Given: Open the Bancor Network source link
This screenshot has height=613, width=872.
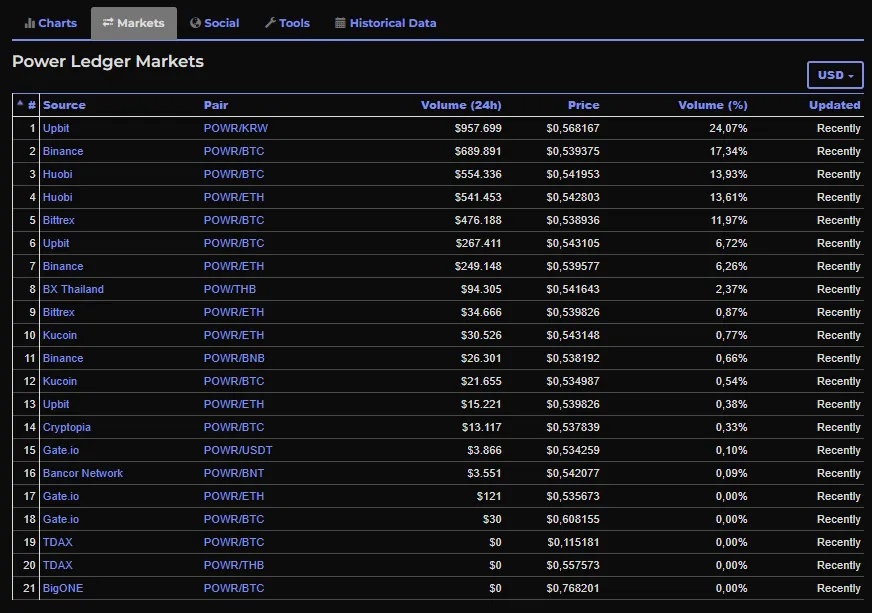Looking at the screenshot, I should (x=83, y=473).
